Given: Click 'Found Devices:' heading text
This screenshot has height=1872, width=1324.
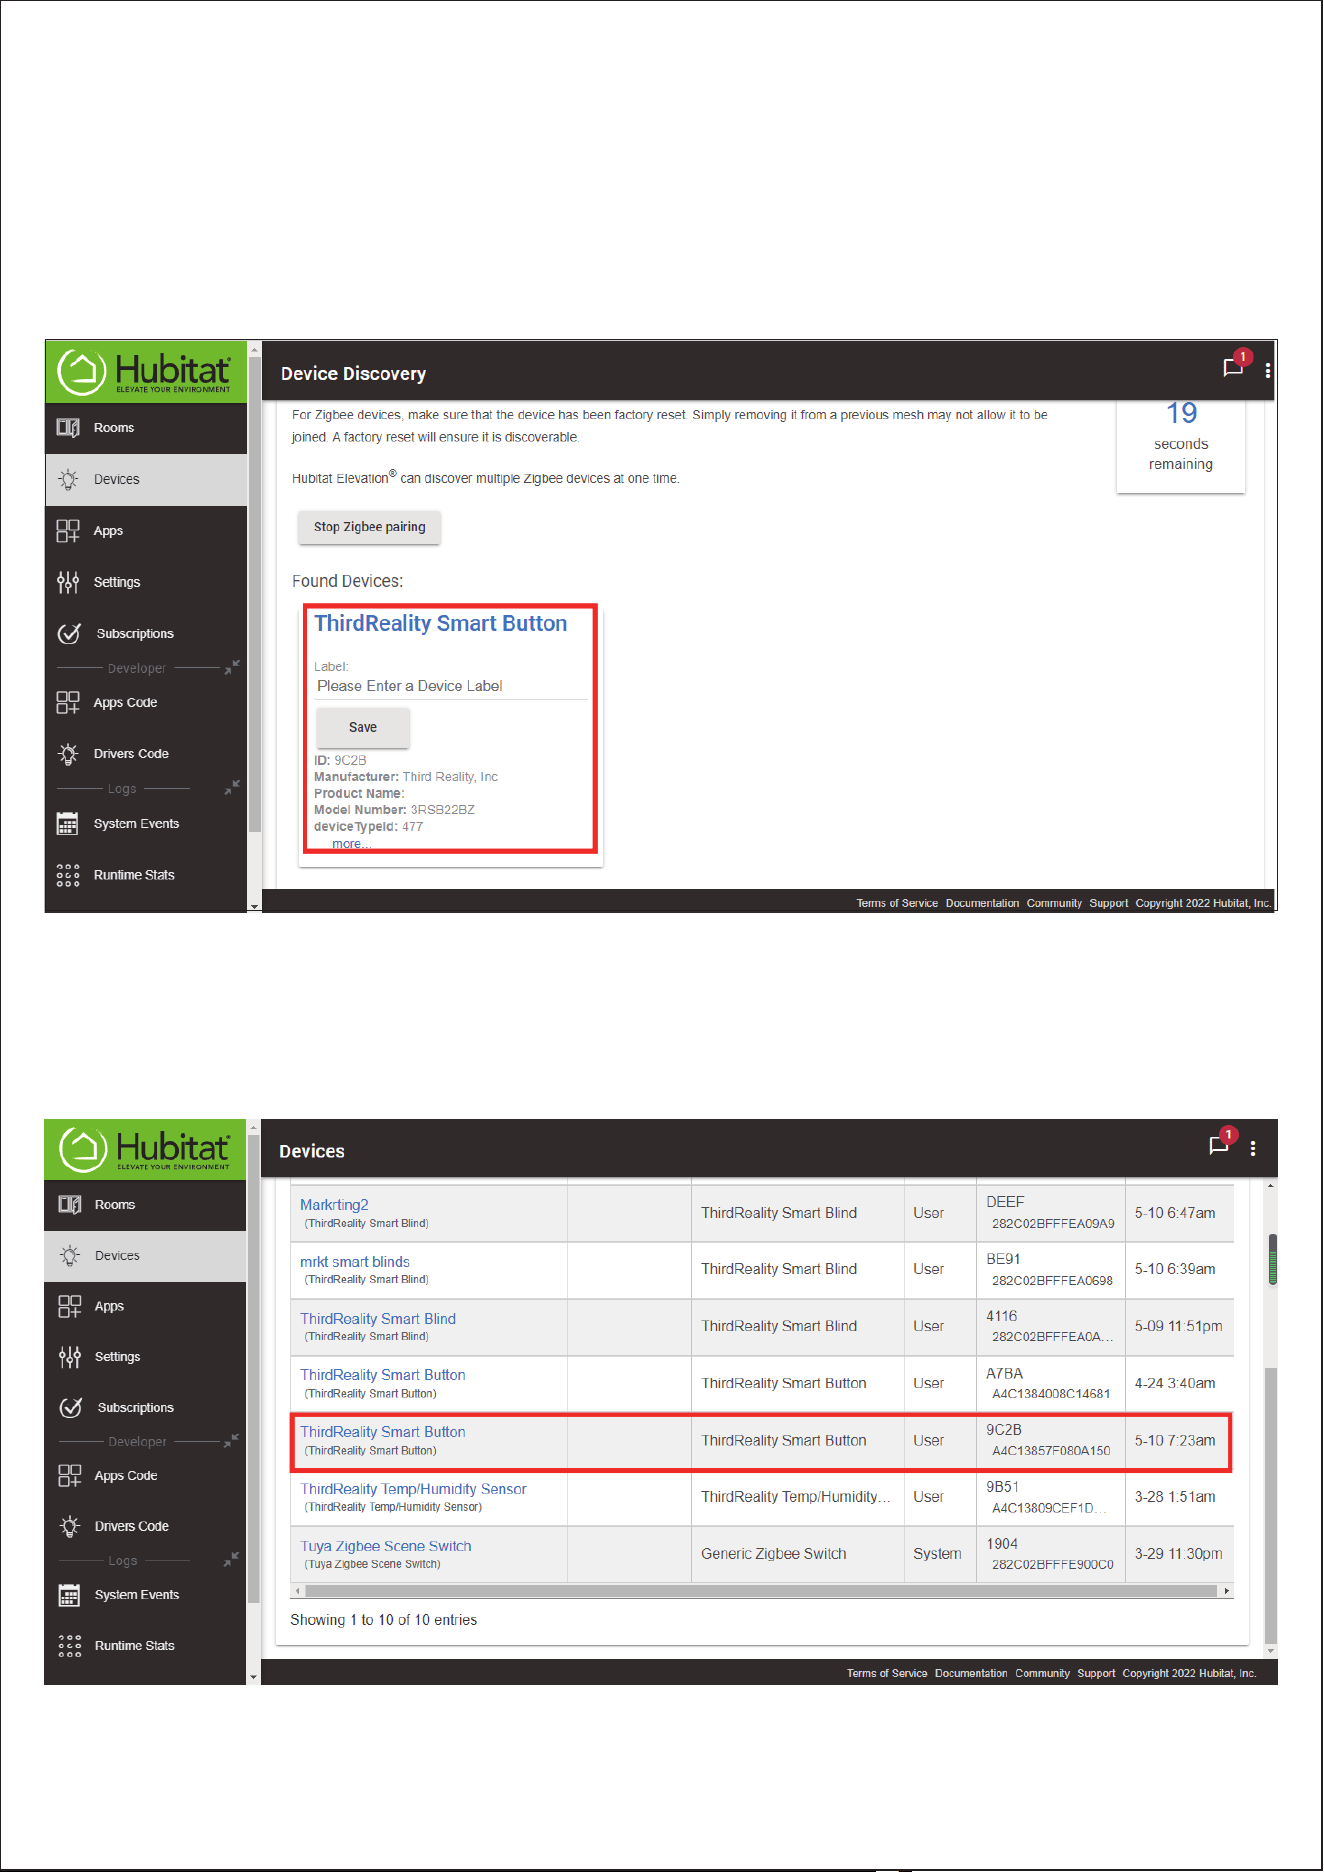Looking at the screenshot, I should (347, 581).
